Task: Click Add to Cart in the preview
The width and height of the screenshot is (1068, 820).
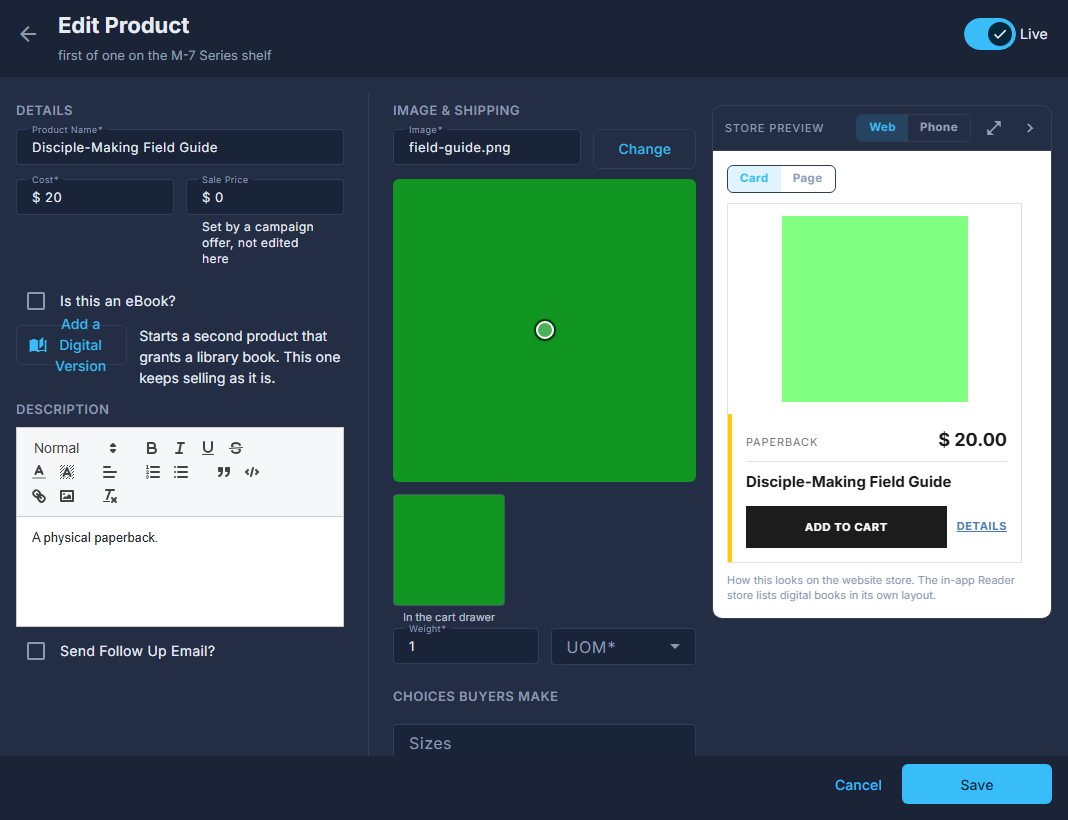Action: (x=846, y=527)
